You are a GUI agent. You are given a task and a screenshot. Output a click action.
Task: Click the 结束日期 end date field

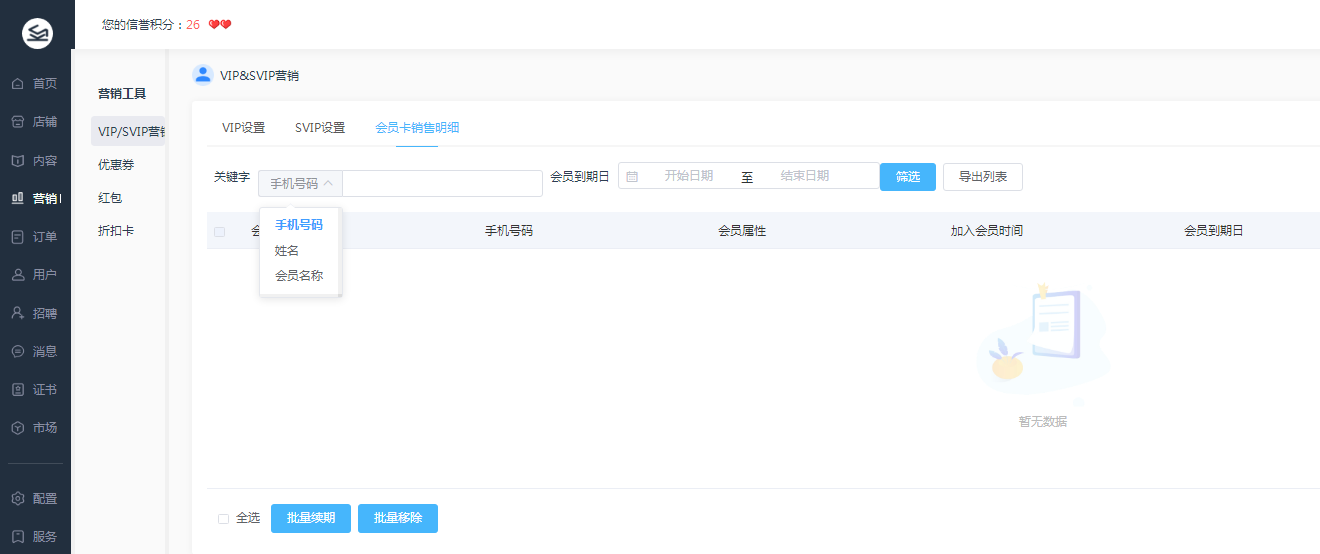click(805, 176)
